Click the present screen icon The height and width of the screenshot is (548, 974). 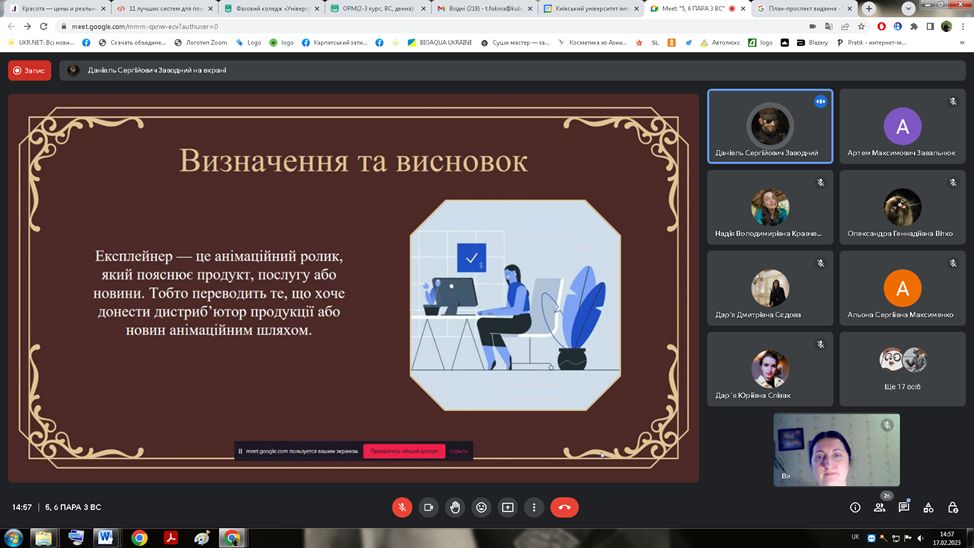coord(508,507)
